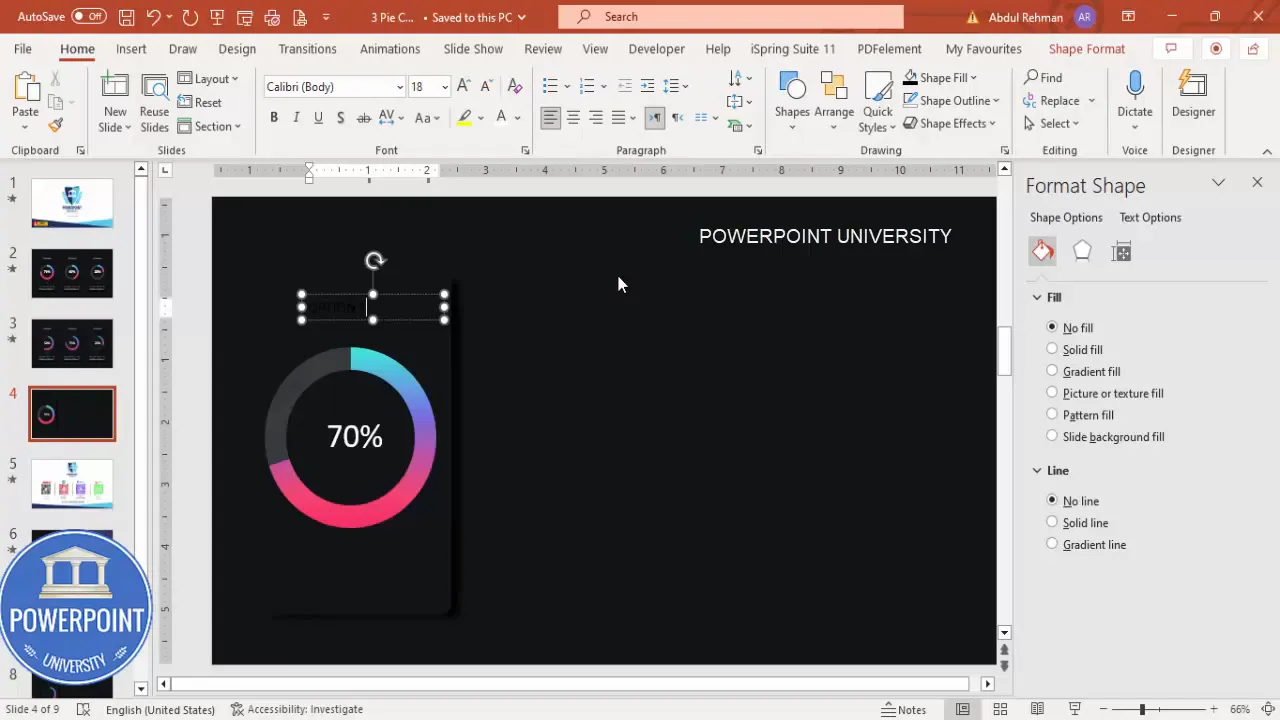Select Solid line option
Image resolution: width=1280 pixels, height=720 pixels.
point(1052,522)
